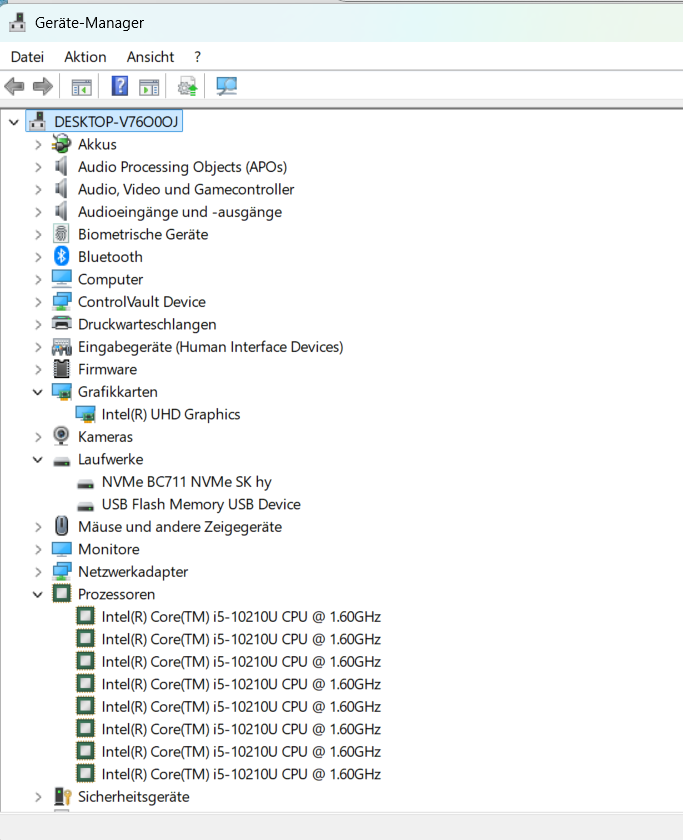Expand Audioeingänge und -ausgänge
Screen dimensions: 683x840
(37, 212)
